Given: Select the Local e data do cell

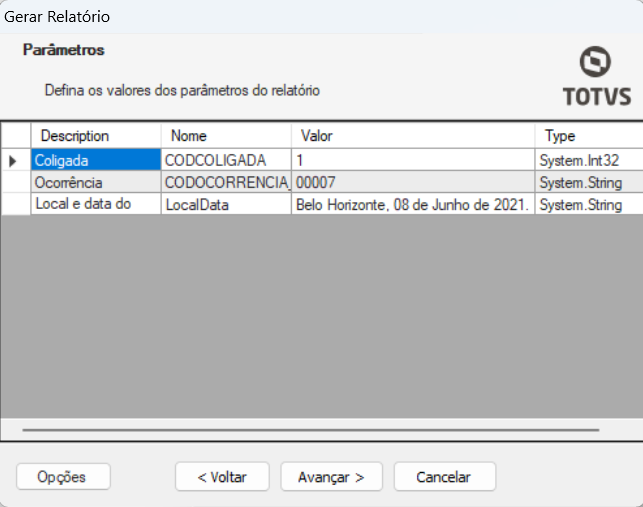Looking at the screenshot, I should point(96,204).
